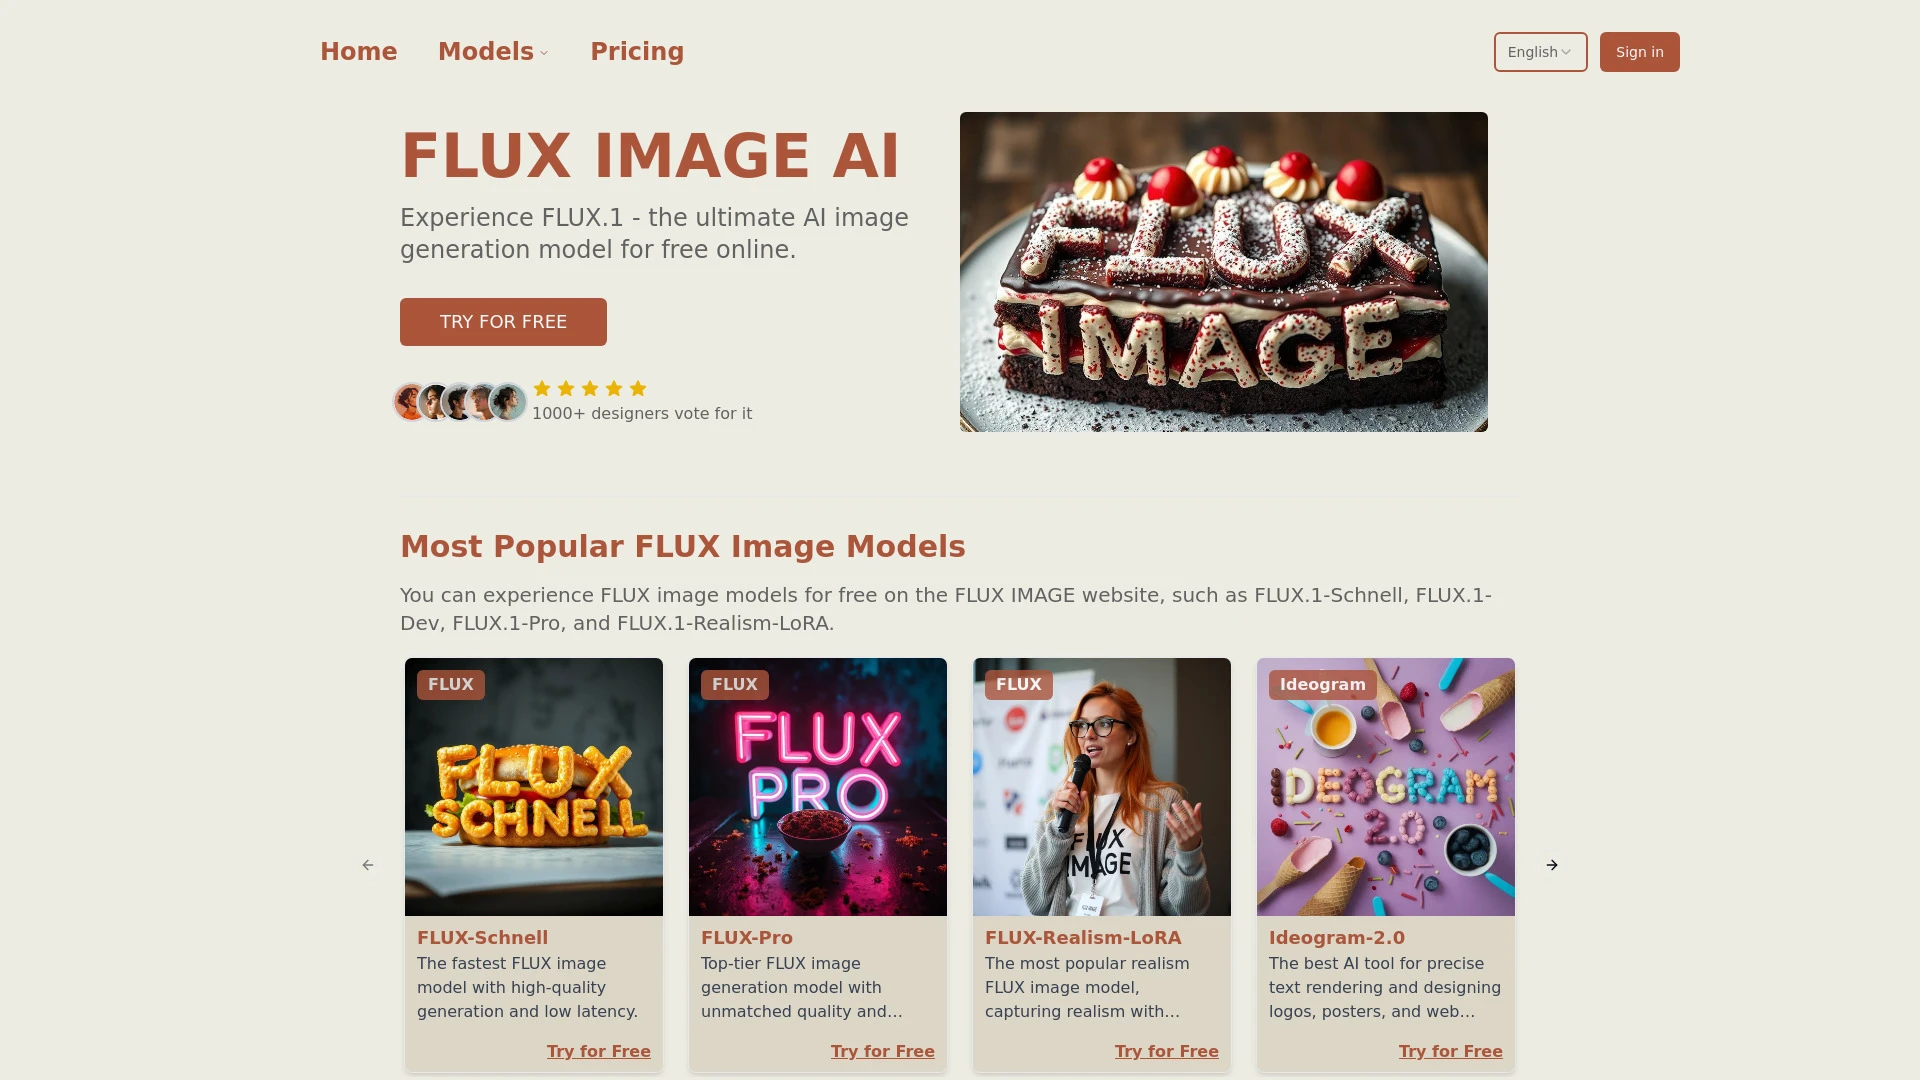
Task: Click the TRY FOR FREE button
Action: coord(504,322)
